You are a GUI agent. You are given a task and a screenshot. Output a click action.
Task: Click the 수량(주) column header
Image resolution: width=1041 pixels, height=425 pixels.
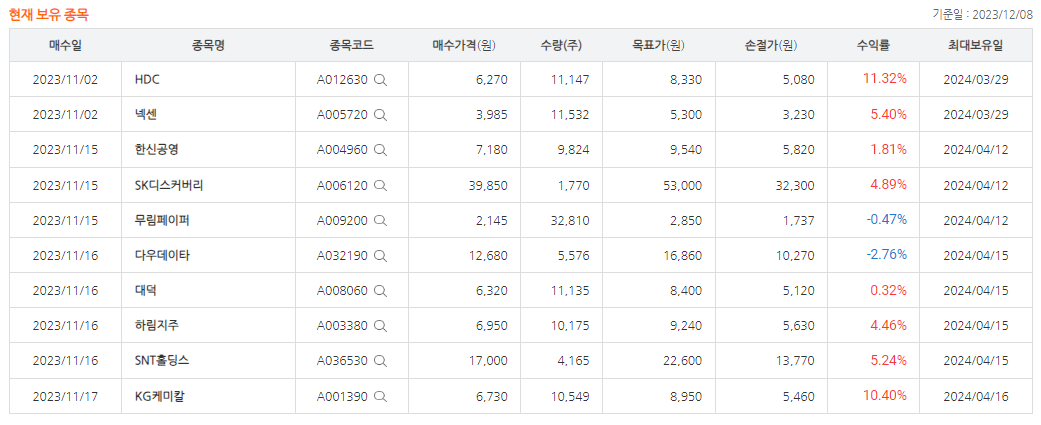(x=562, y=45)
